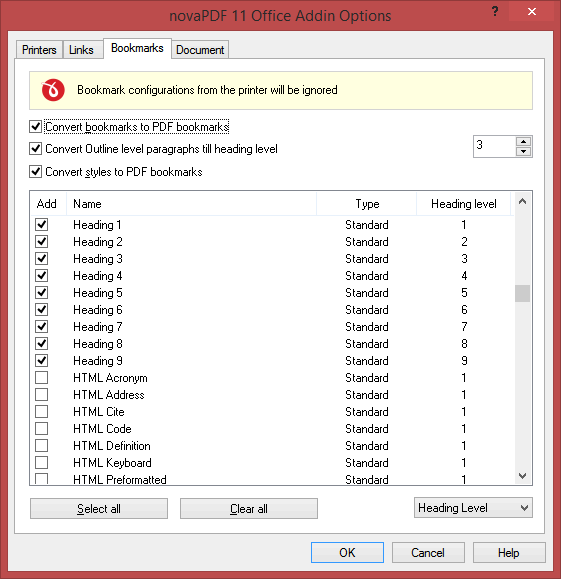
Task: Check the HTML Address style checkbox
Action: [41, 394]
